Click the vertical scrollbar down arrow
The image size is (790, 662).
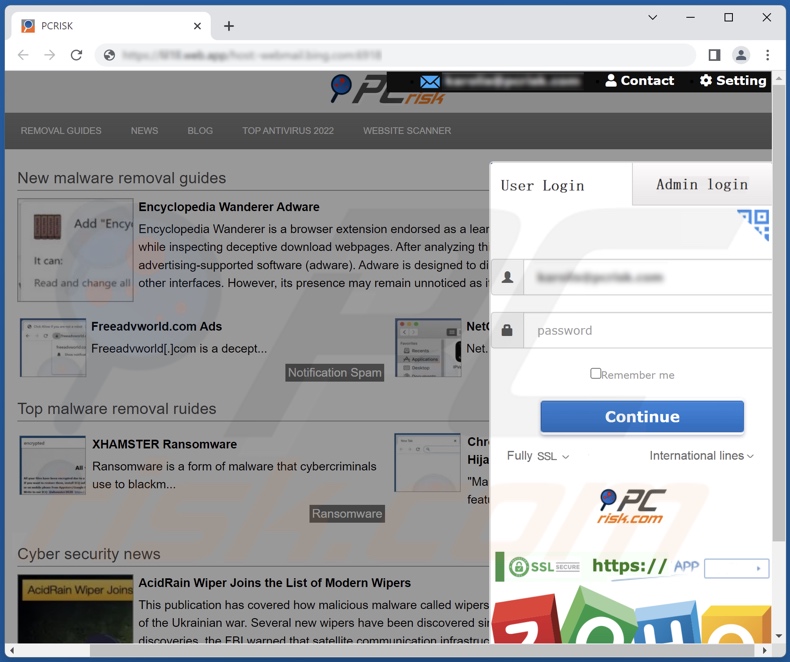779,636
